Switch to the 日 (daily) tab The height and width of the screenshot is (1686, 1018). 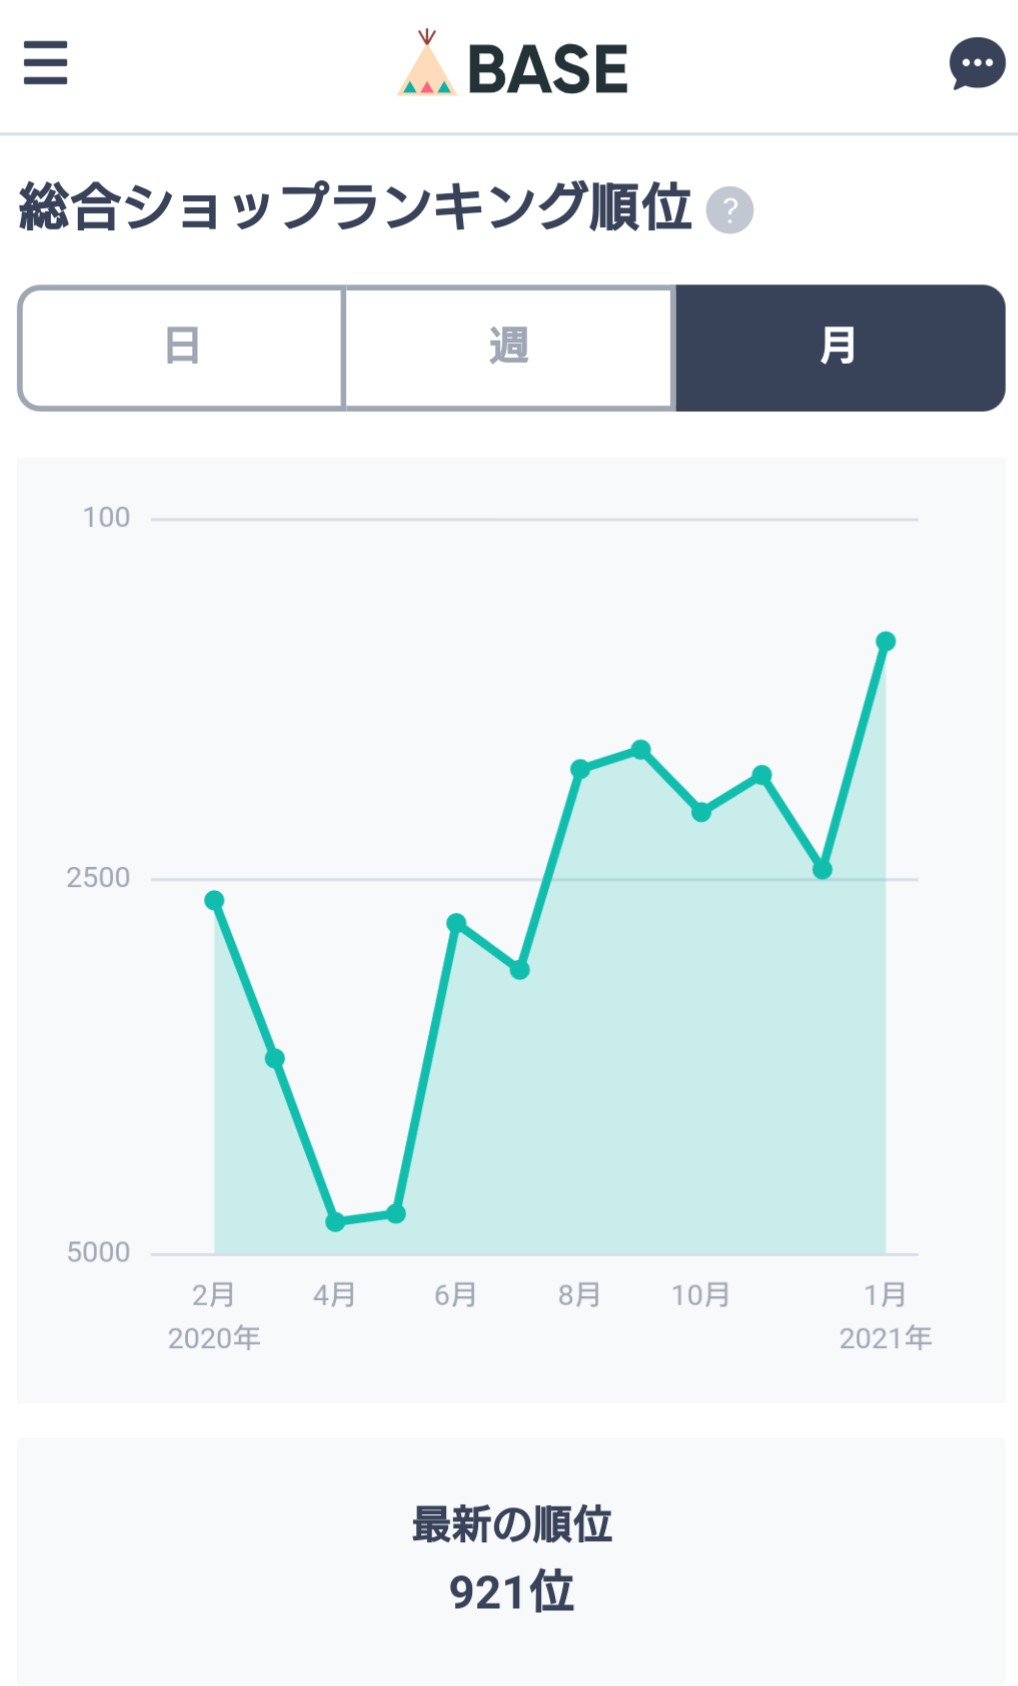pos(182,347)
